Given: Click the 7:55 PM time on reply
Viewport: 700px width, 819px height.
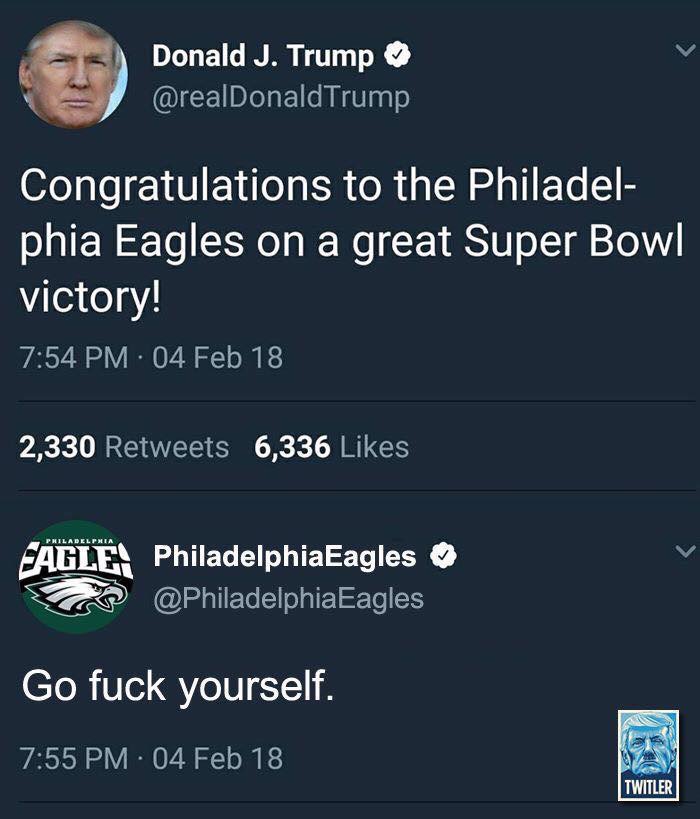Looking at the screenshot, I should [x=73, y=758].
